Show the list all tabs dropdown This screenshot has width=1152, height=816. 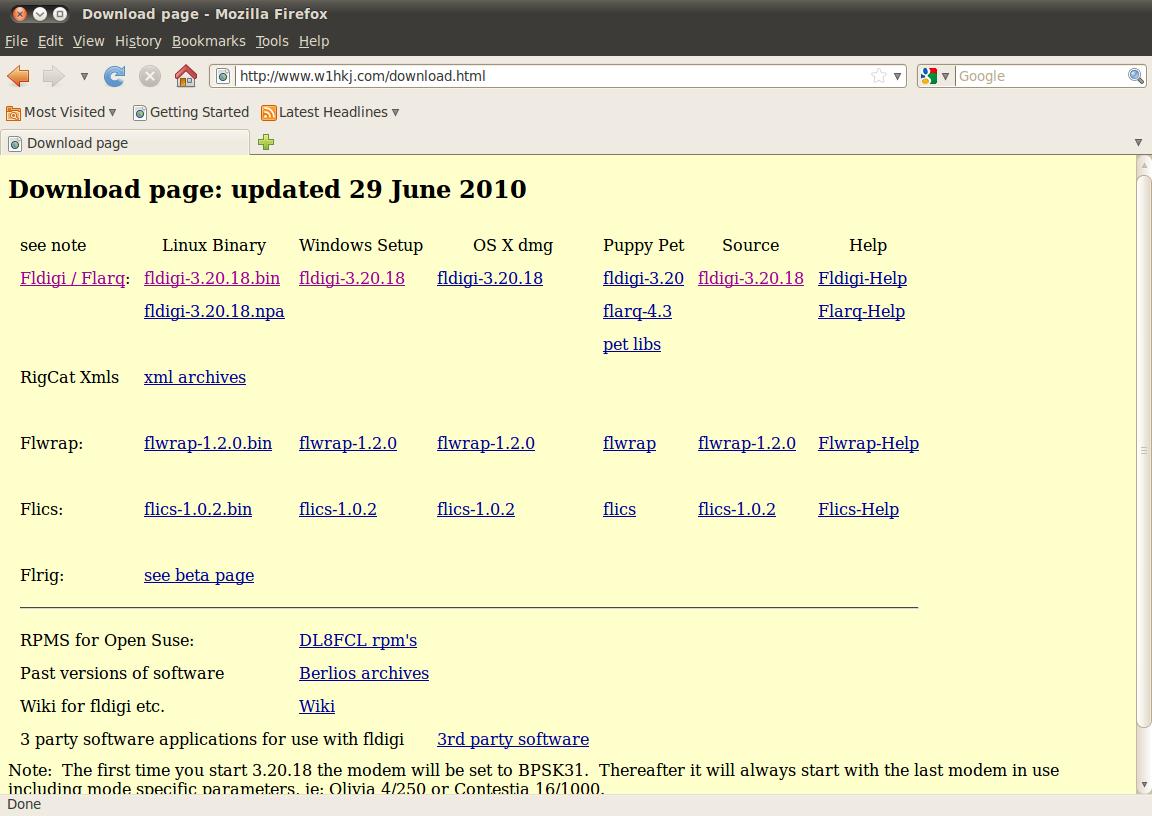[1138, 142]
